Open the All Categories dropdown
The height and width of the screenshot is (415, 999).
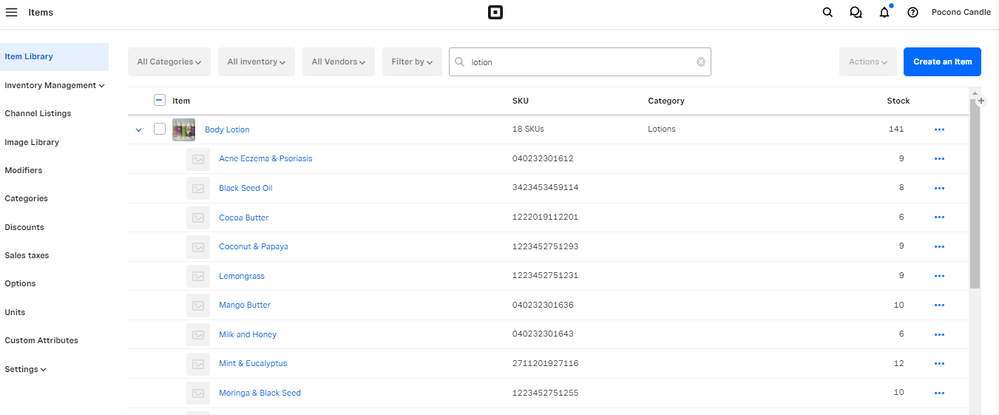pyautogui.click(x=169, y=62)
